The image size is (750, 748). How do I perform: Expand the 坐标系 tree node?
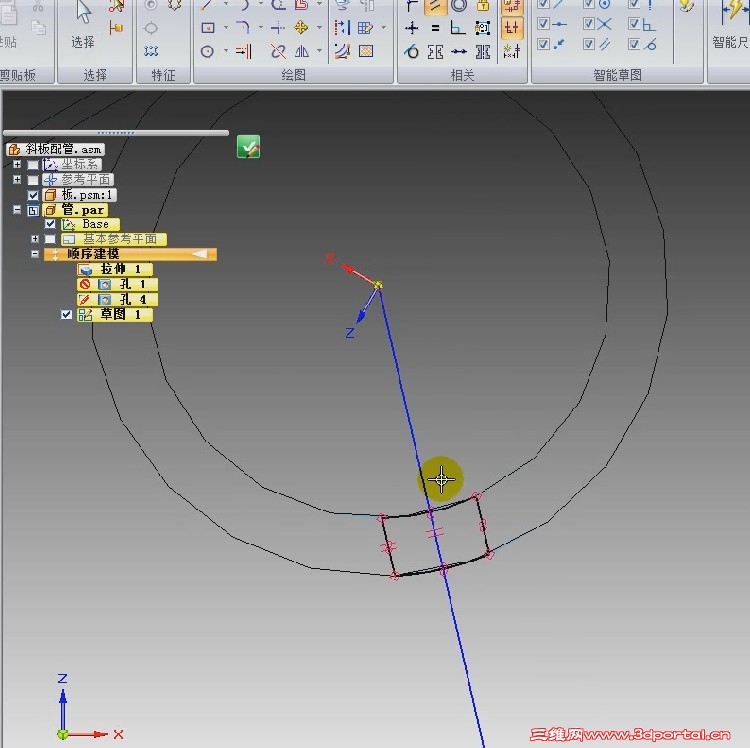(x=17, y=164)
